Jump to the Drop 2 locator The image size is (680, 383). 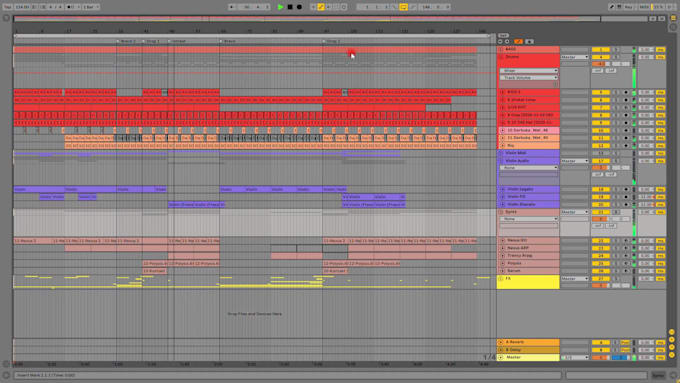[332, 41]
